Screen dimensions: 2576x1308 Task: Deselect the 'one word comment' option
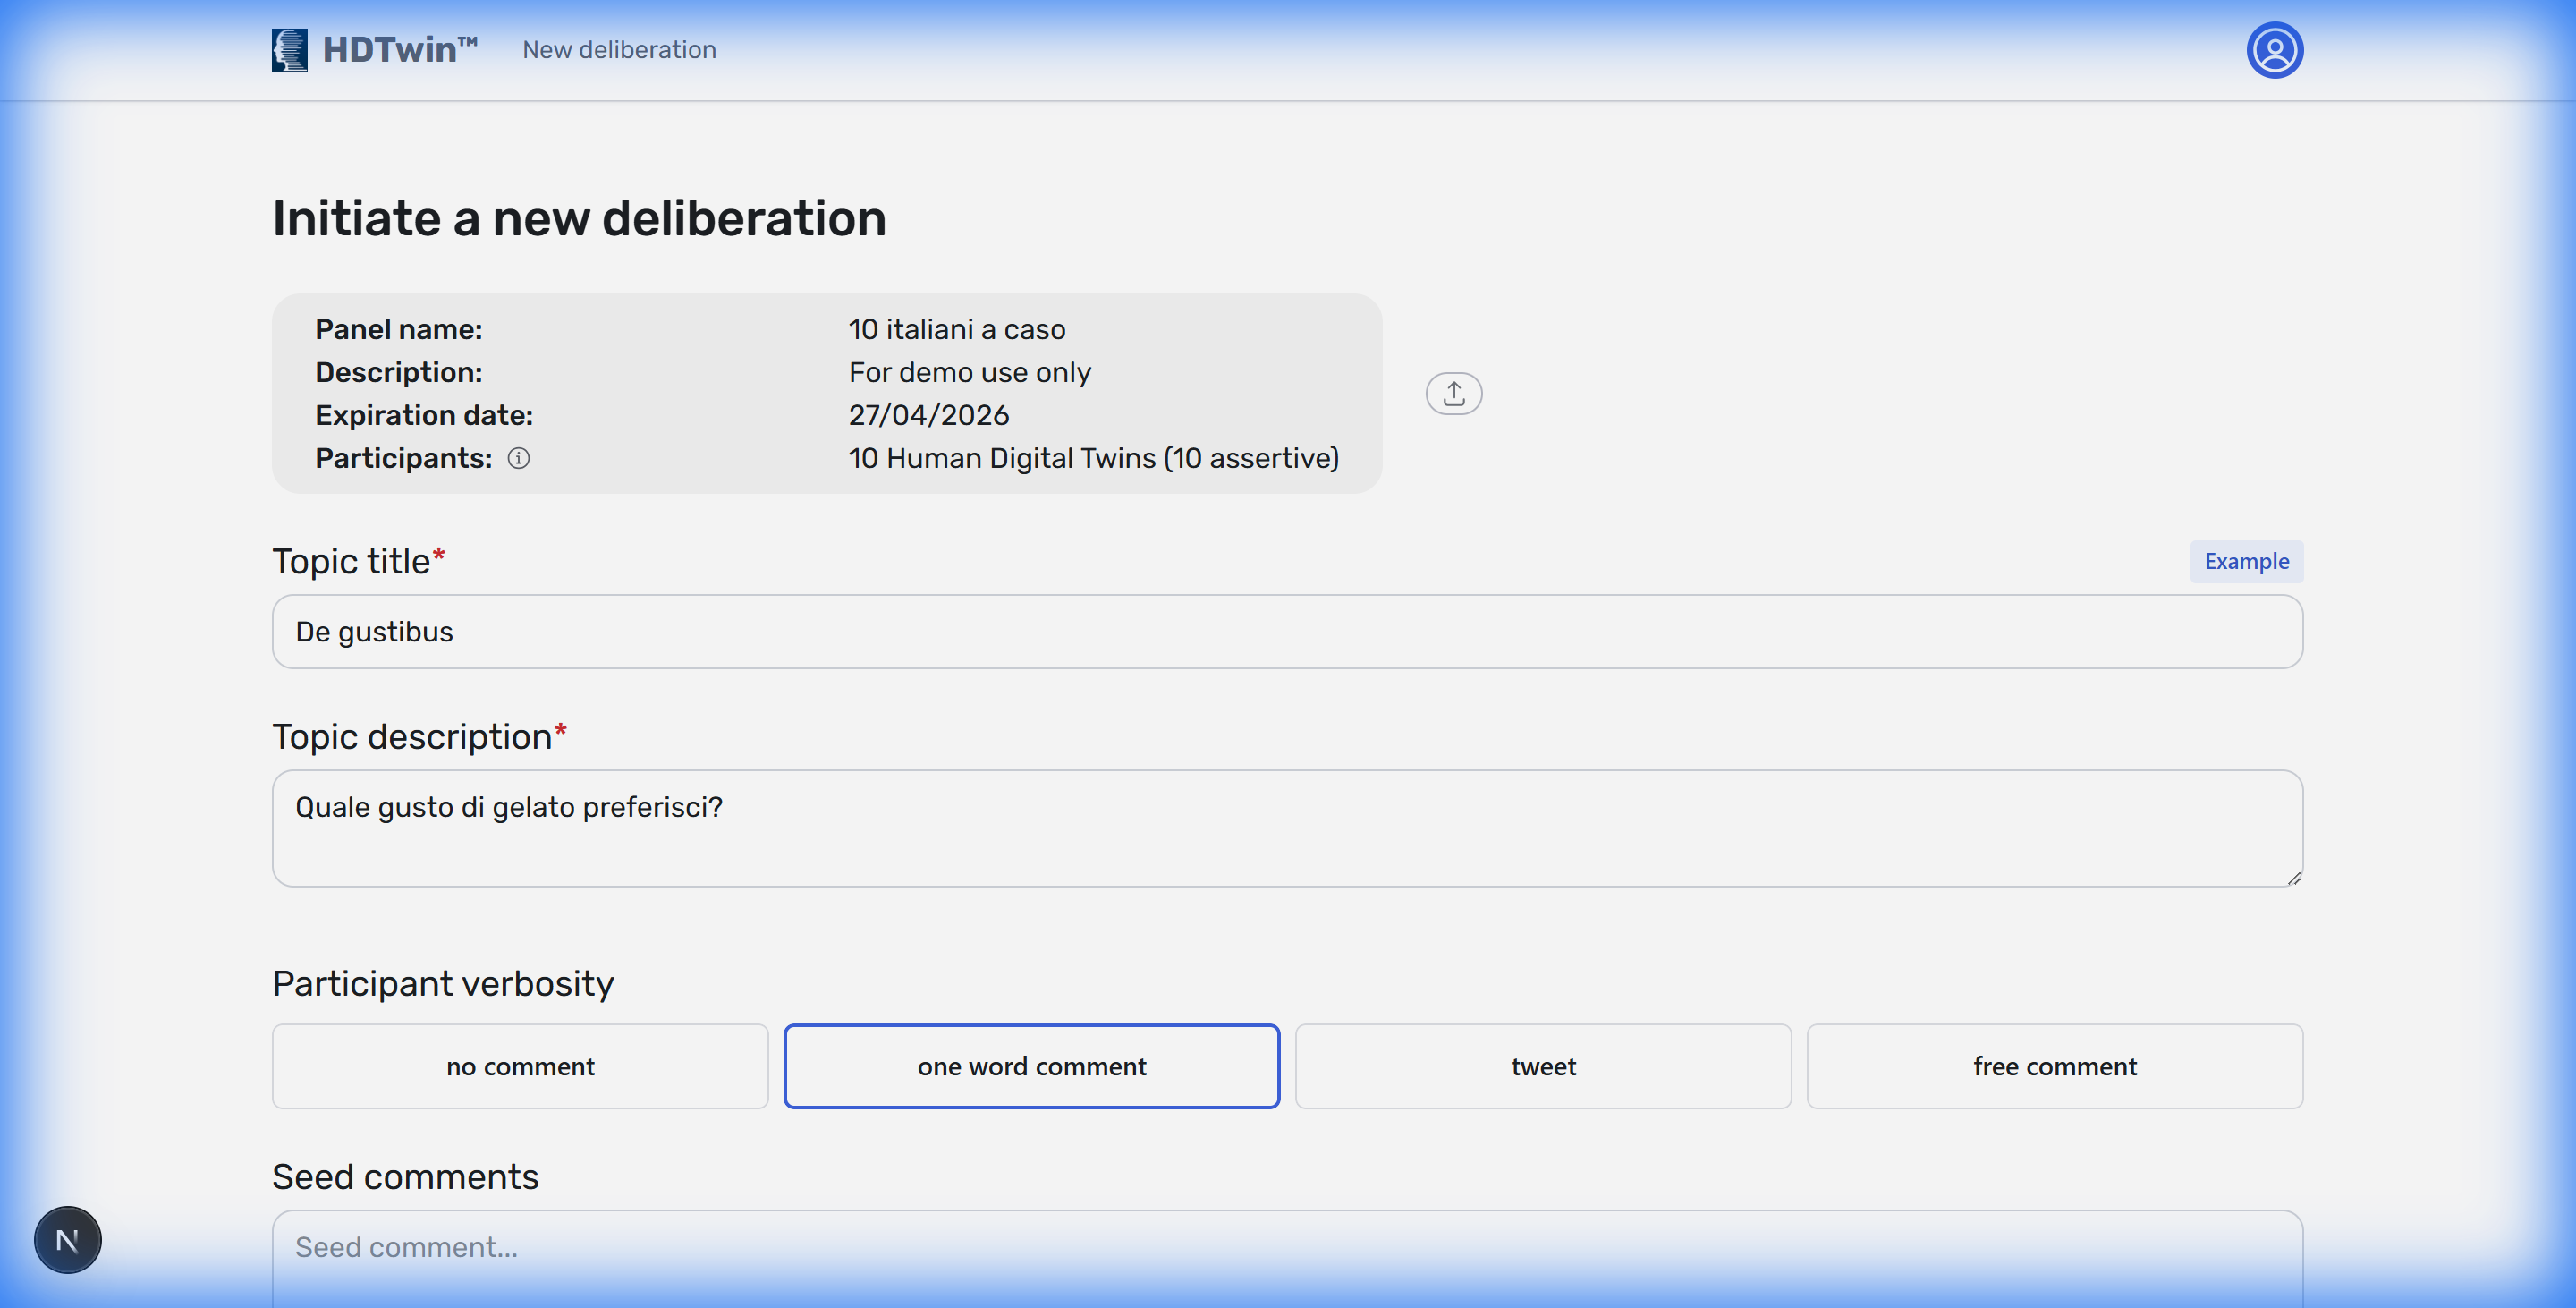1032,1066
